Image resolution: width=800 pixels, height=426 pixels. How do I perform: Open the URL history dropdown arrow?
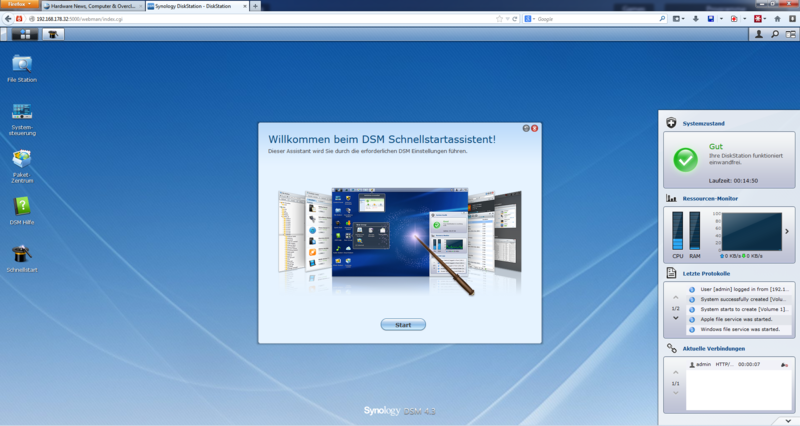point(508,19)
